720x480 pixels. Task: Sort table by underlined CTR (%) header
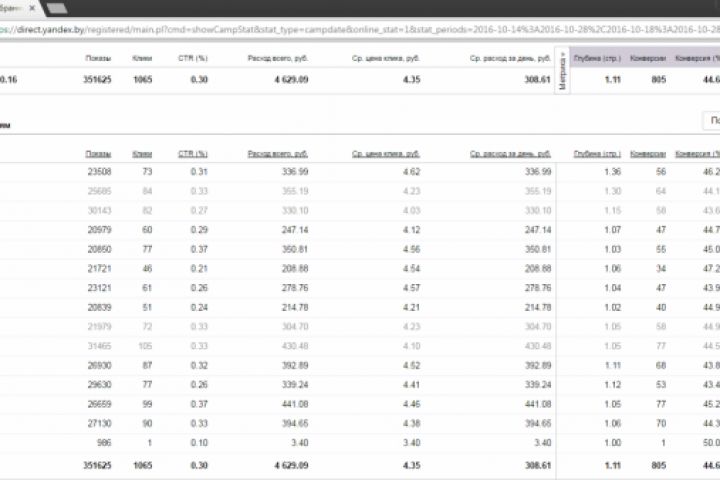[x=193, y=154]
